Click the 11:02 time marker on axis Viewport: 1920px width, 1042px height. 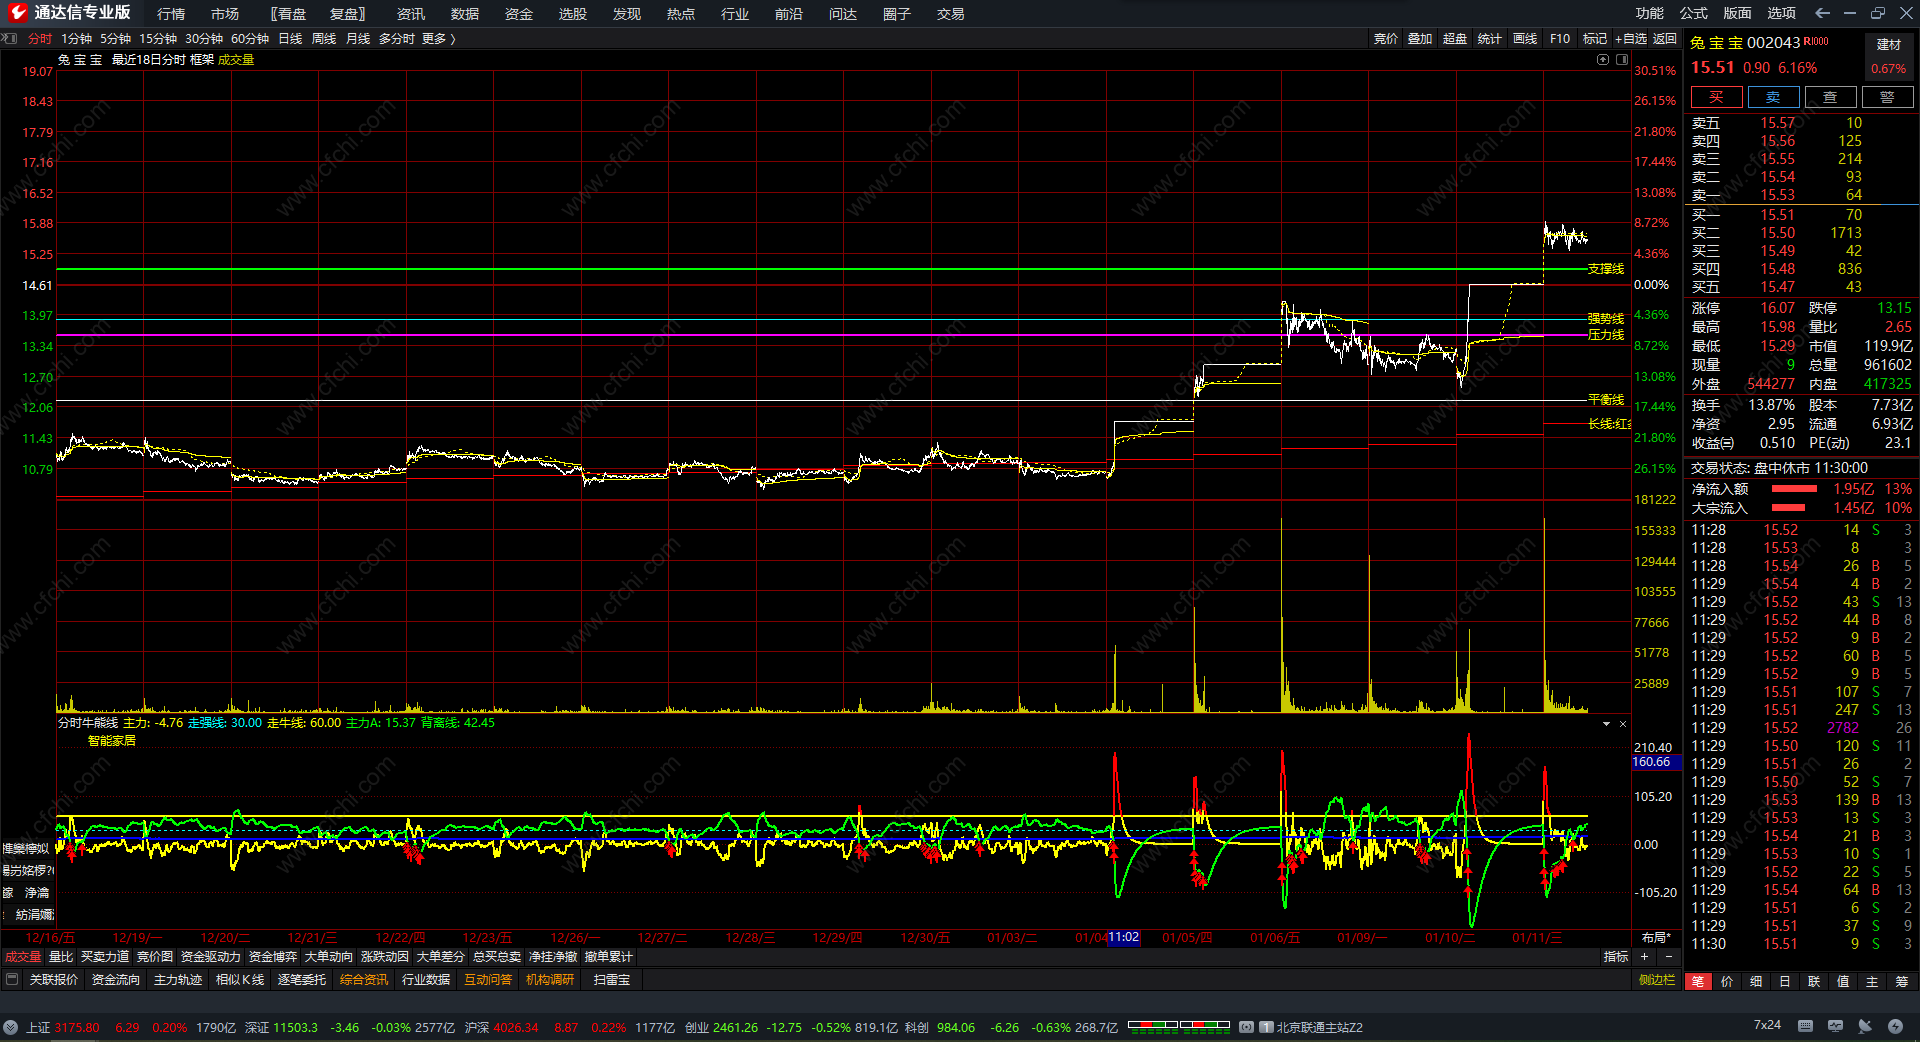1123,937
